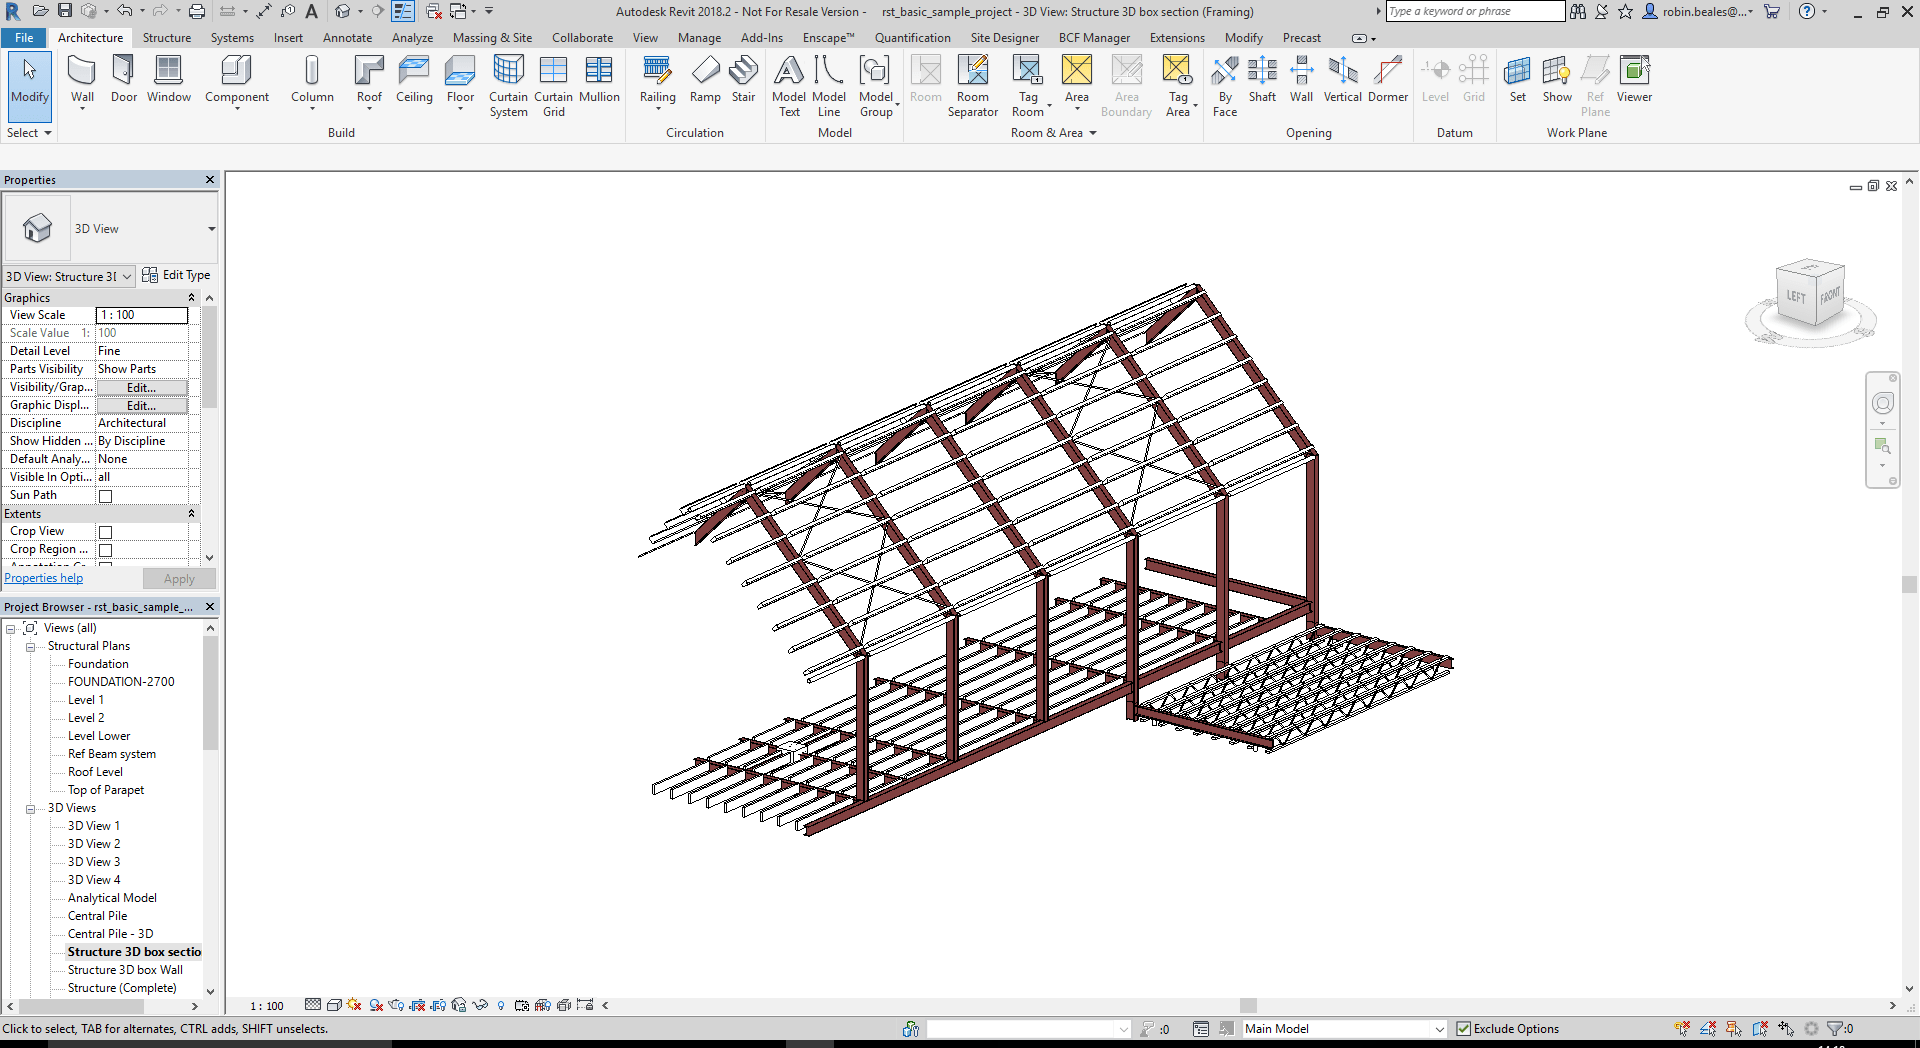Image resolution: width=1920 pixels, height=1048 pixels.
Task: Click Edit button for Graphic Display Options
Action: click(141, 406)
